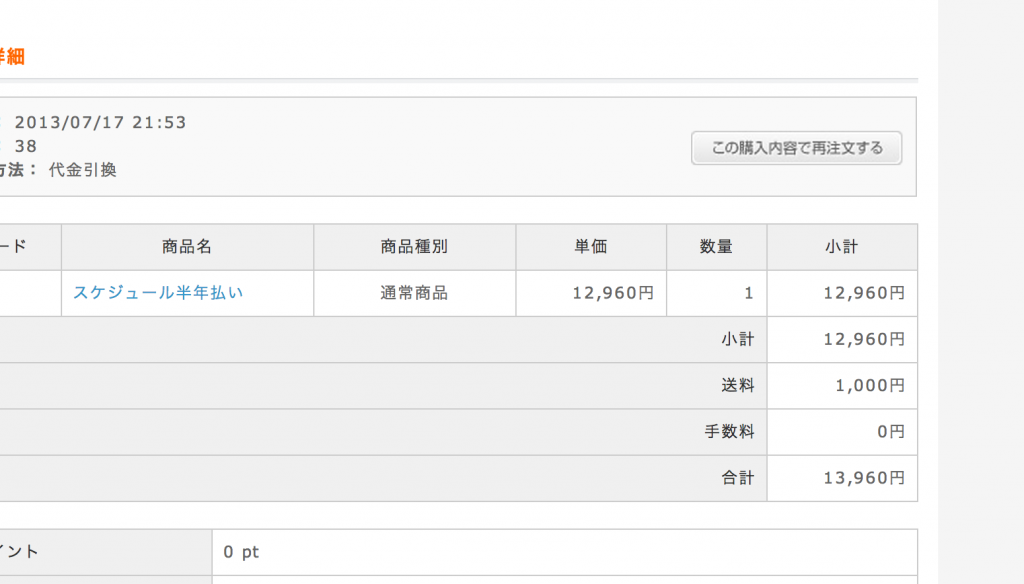Click the quantity cell showing 1
The width and height of the screenshot is (1024, 584).
748,293
